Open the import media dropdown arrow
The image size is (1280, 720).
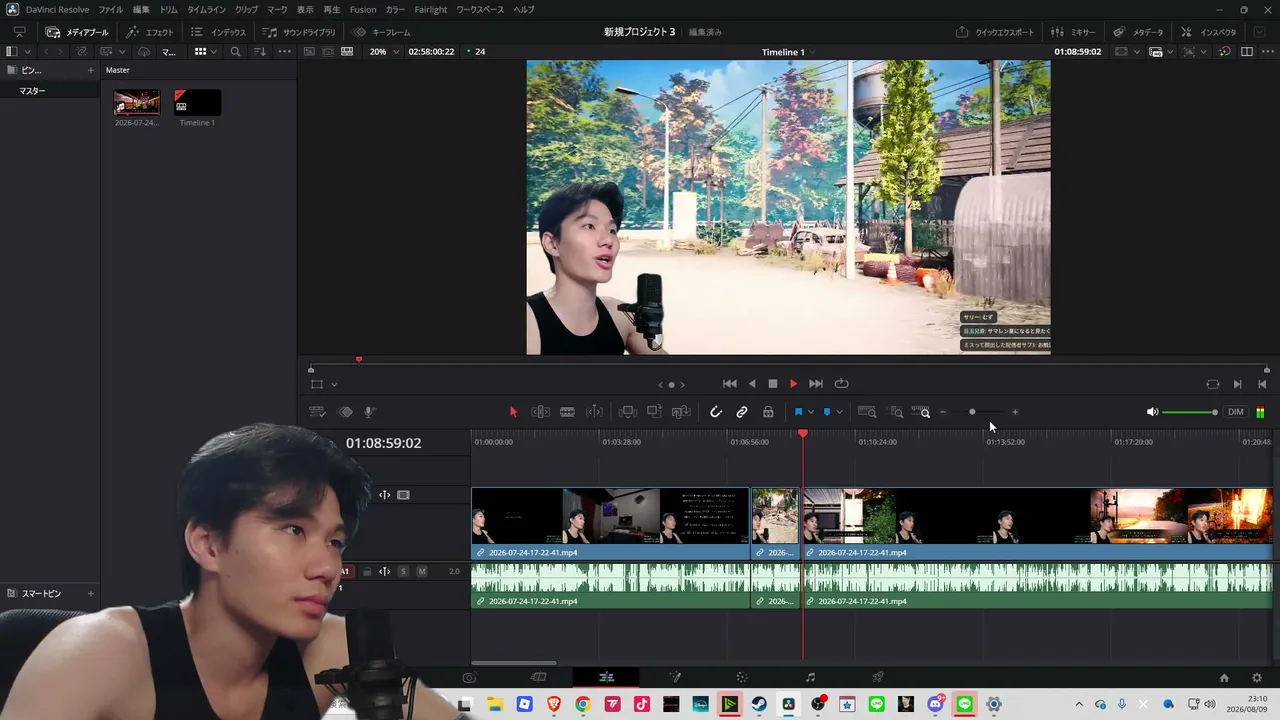(x=122, y=52)
